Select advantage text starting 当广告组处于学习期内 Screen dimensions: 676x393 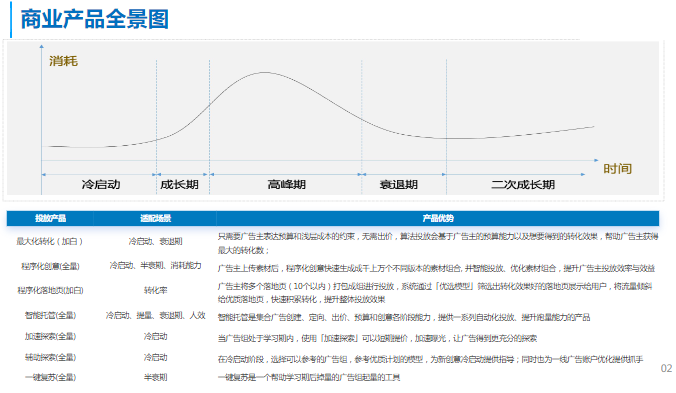click(x=377, y=339)
